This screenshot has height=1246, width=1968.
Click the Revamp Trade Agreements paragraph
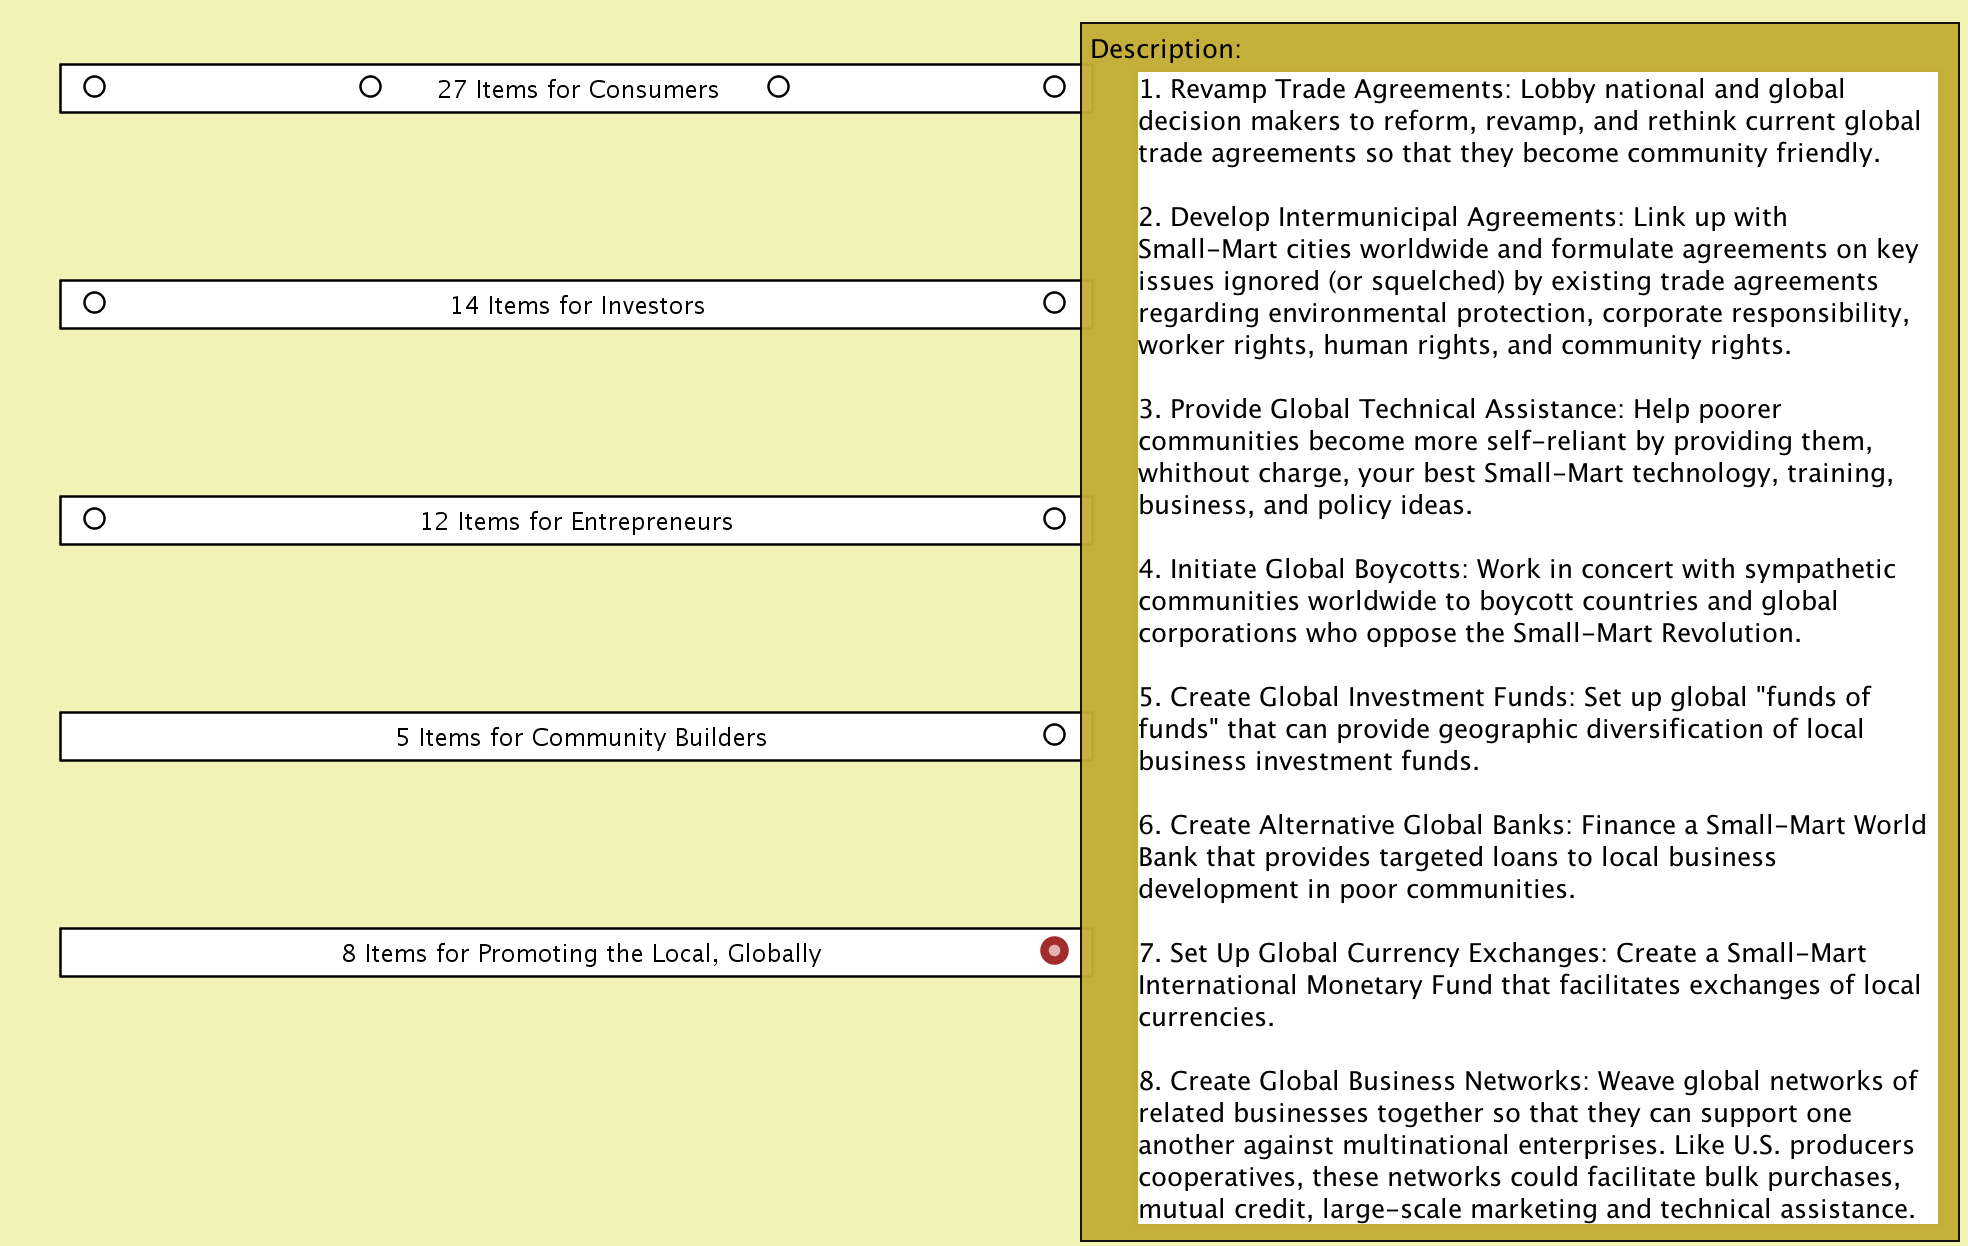(1528, 121)
